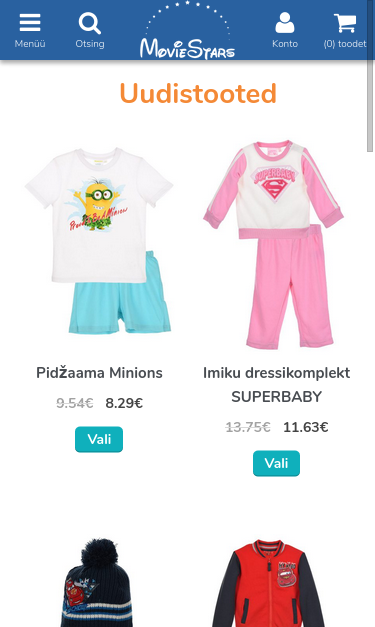
Task: View the pink SUPERBABY tracksuit image
Action: [274, 245]
